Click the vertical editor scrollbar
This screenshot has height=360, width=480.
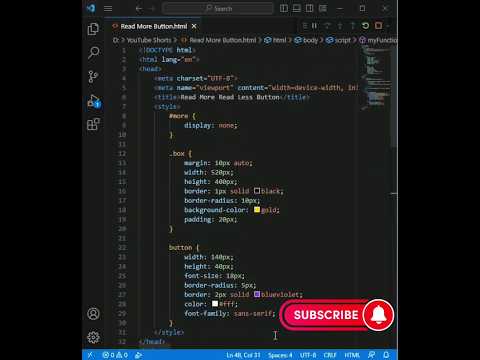pyautogui.click(x=394, y=97)
